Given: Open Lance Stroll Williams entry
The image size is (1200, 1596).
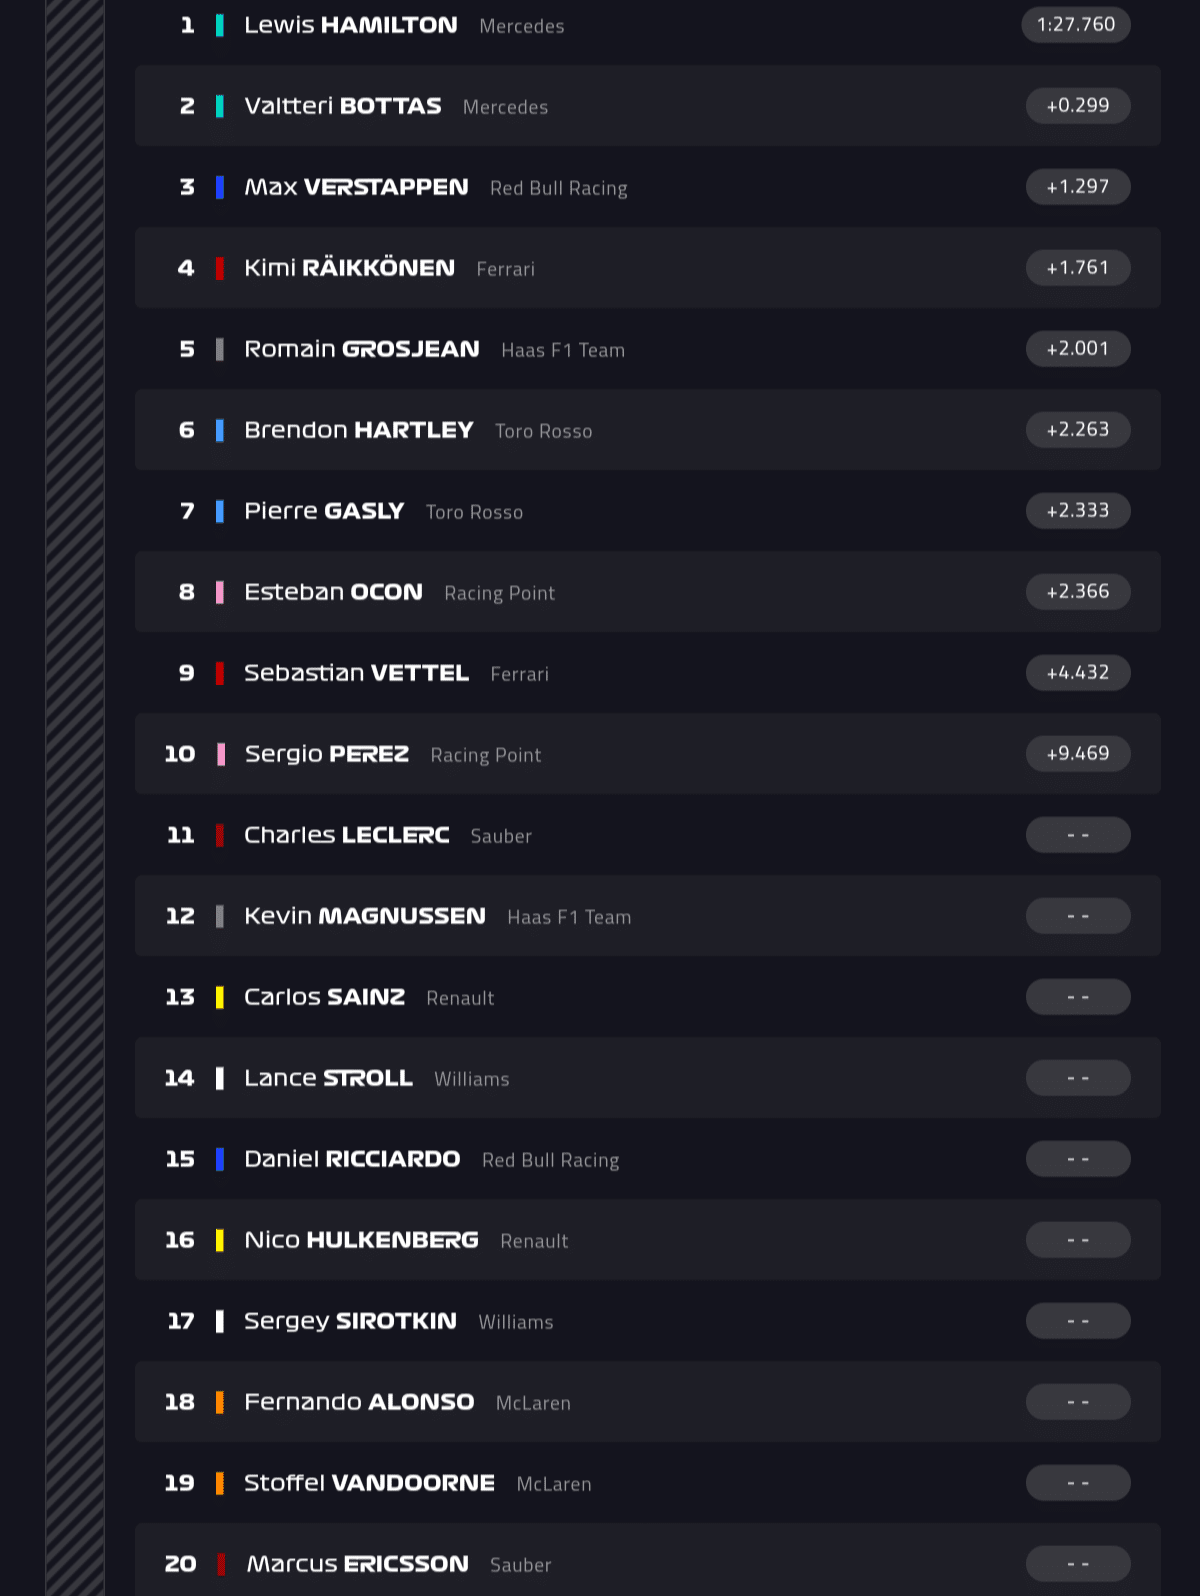Looking at the screenshot, I should pyautogui.click(x=648, y=1078).
